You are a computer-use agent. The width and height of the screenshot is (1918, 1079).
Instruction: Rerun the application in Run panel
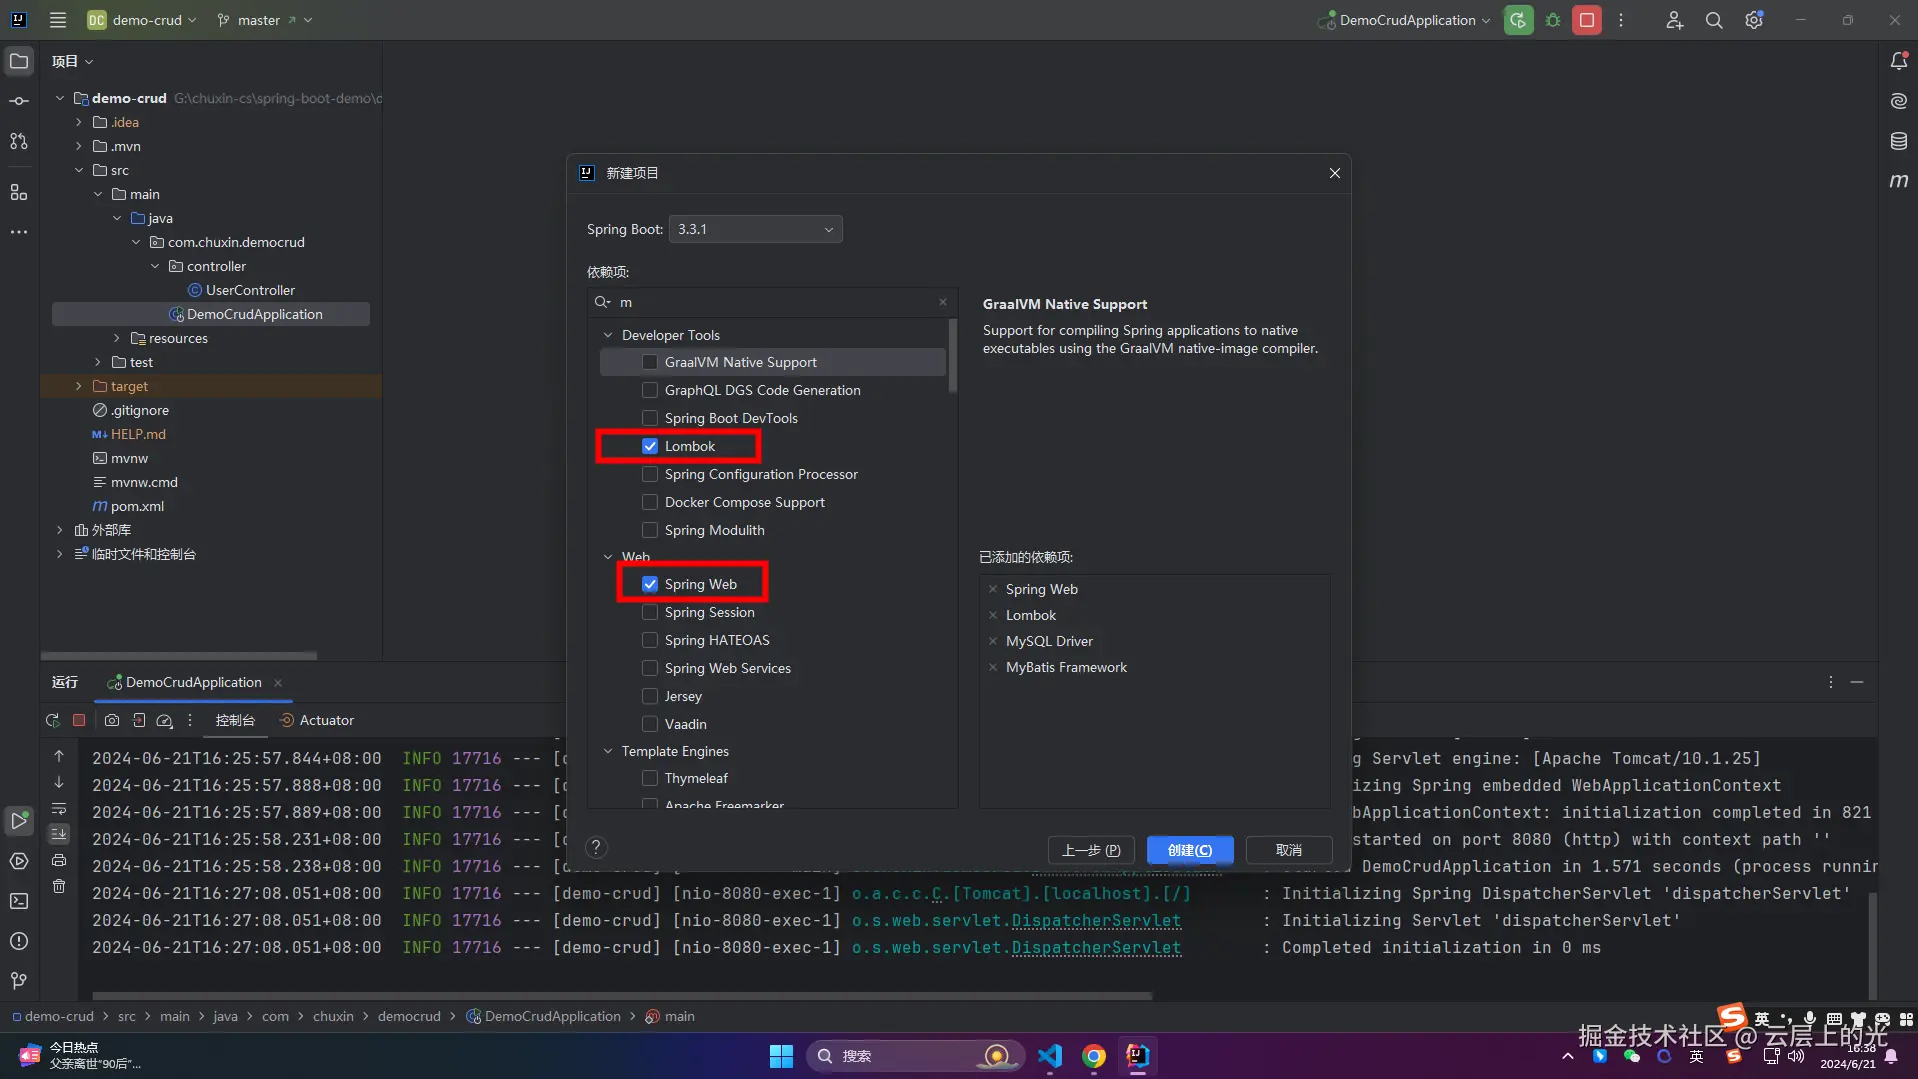53,720
